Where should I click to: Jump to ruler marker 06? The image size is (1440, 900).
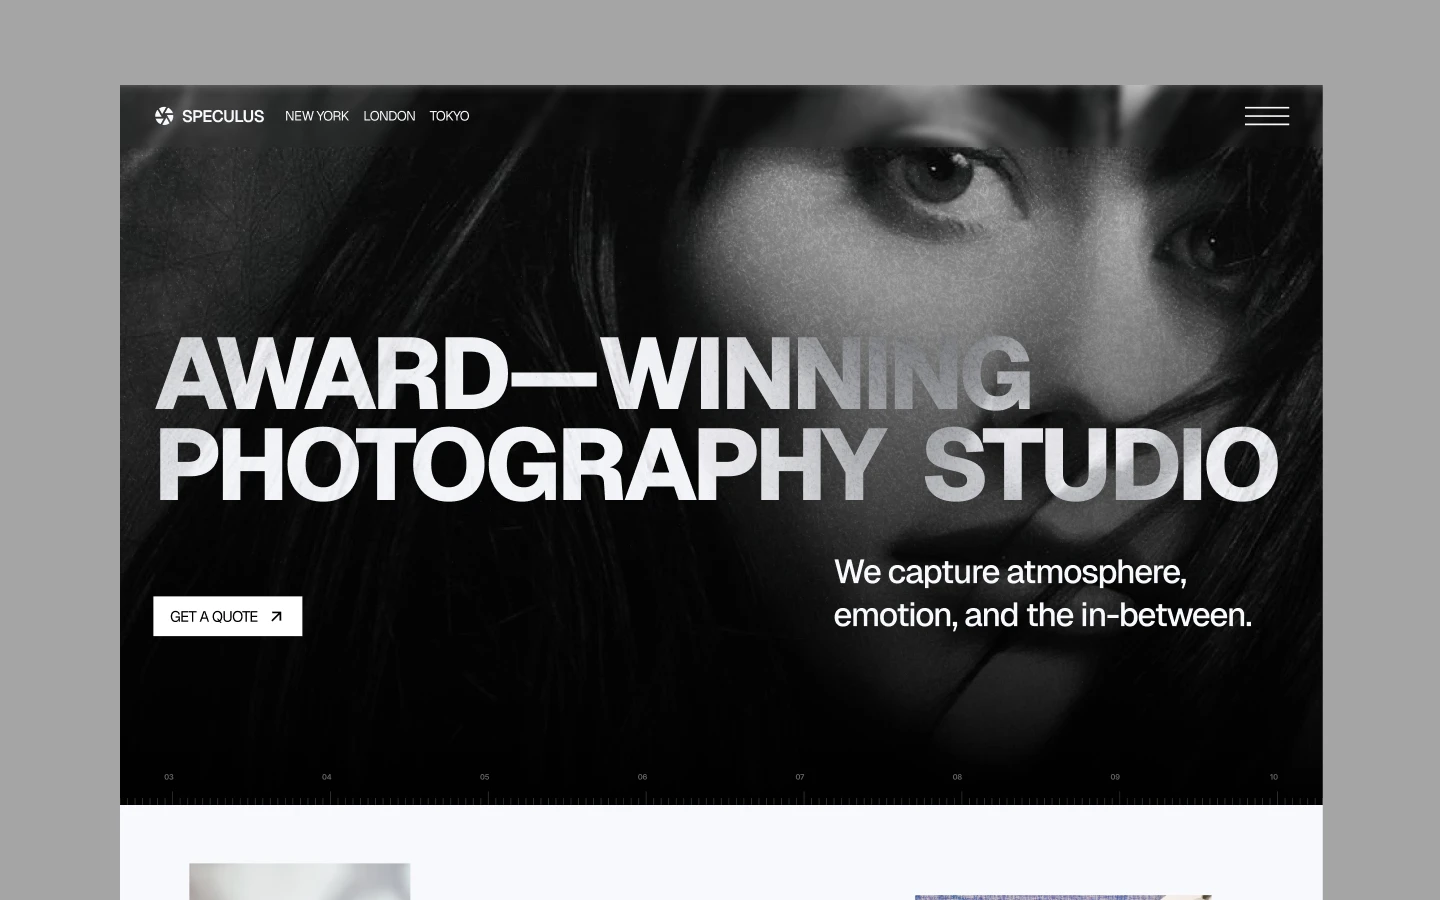[x=642, y=777]
